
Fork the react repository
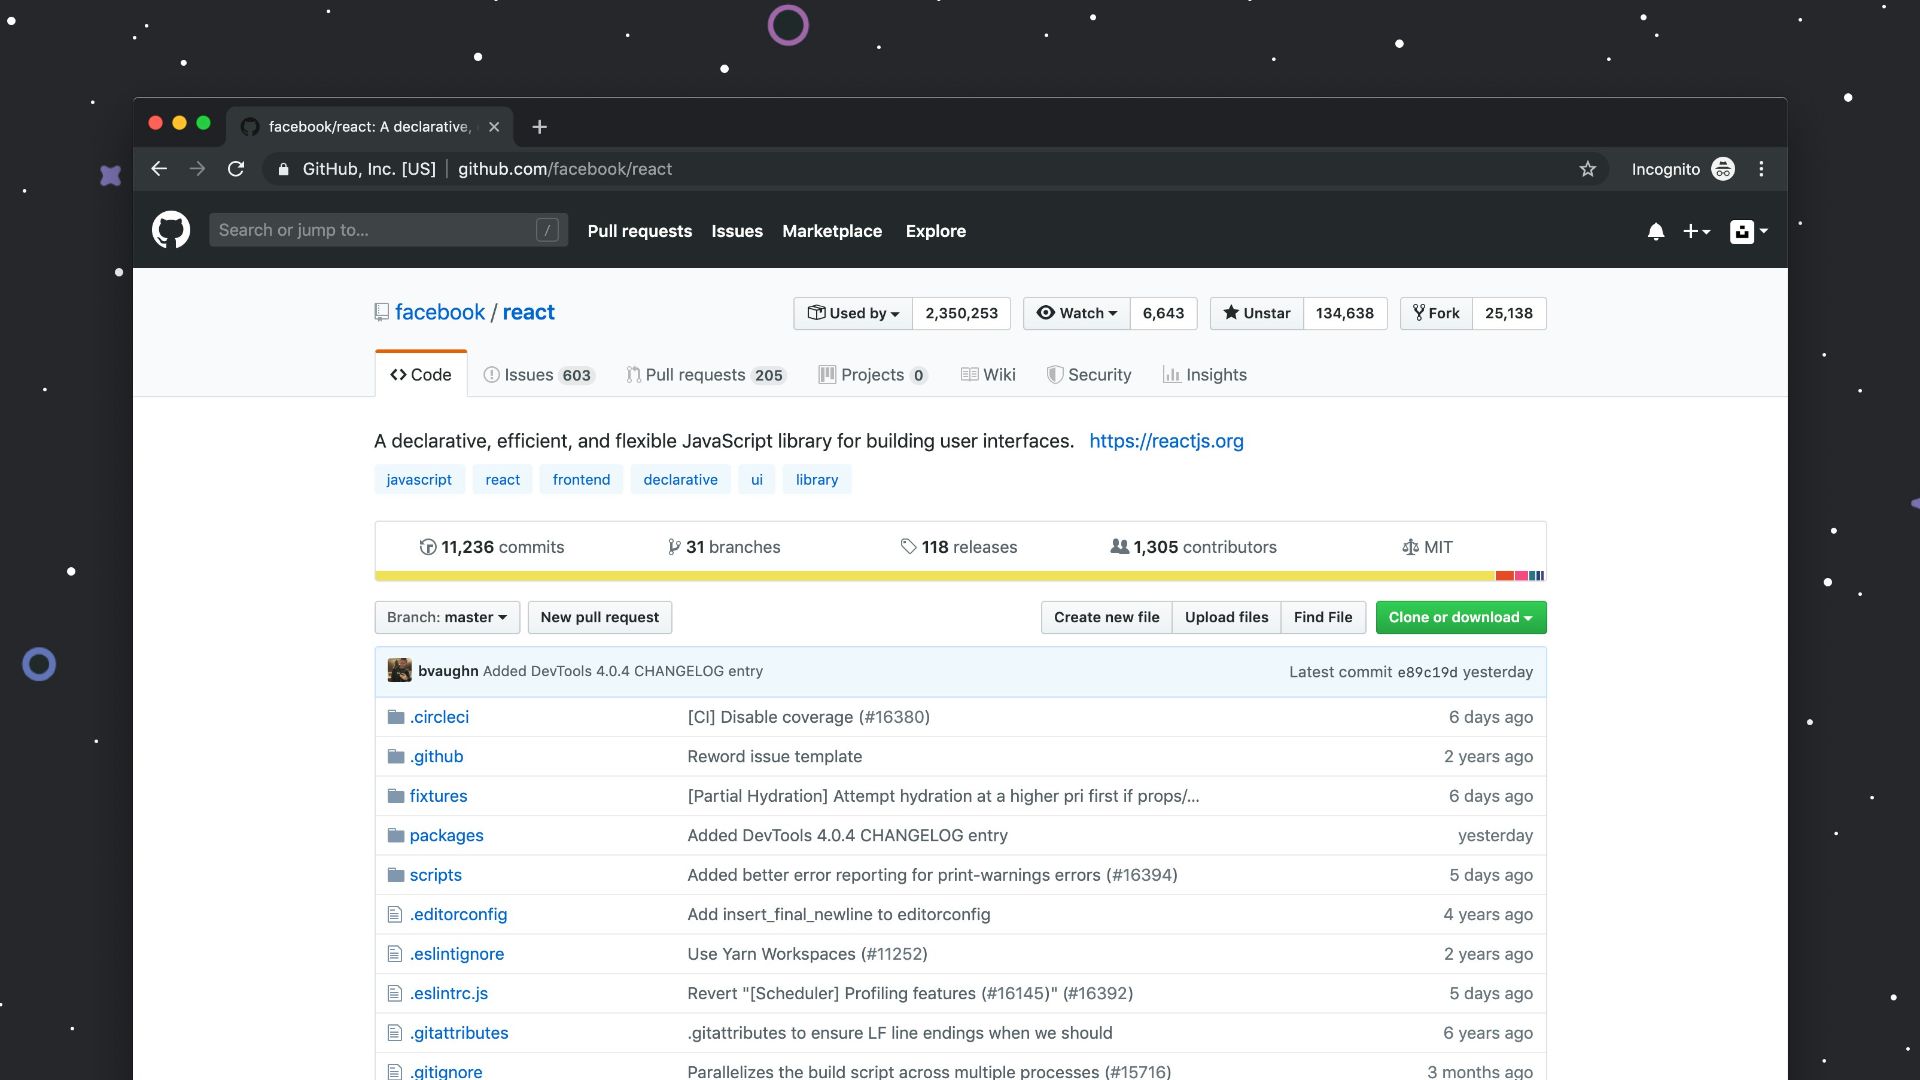(1435, 313)
